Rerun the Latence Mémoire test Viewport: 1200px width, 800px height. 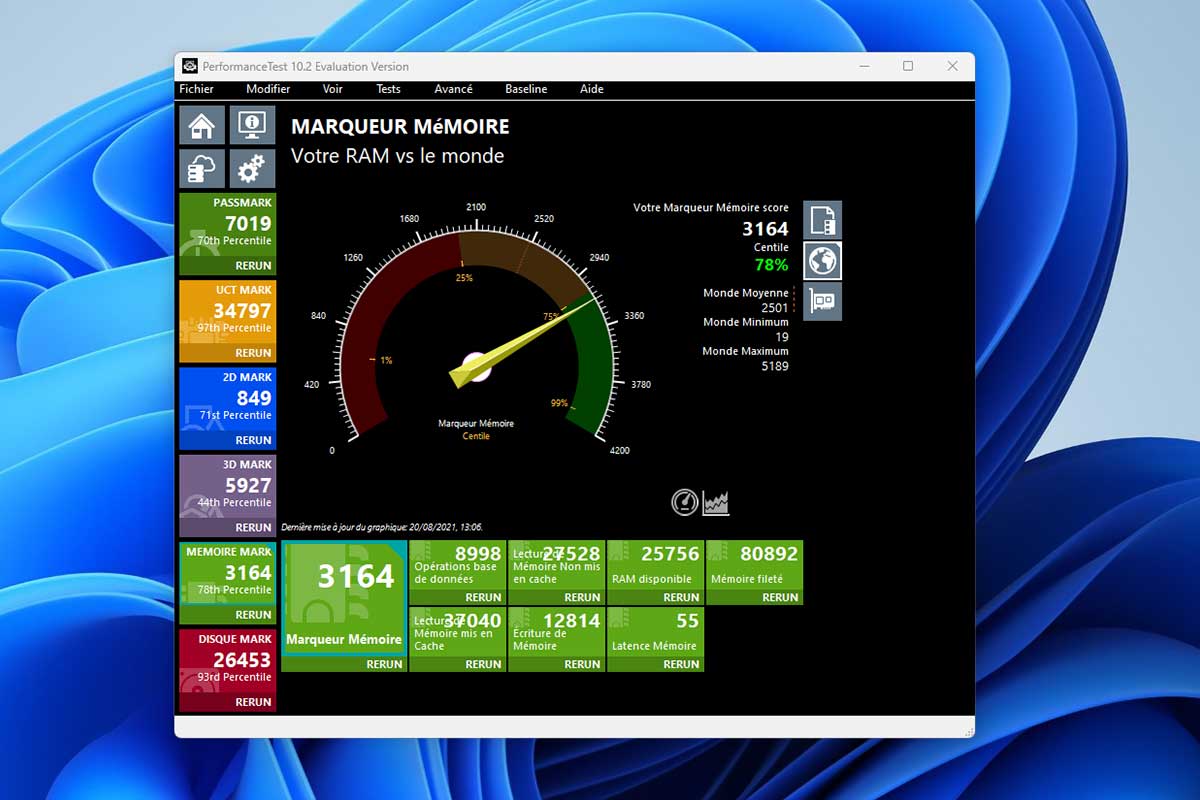[682, 664]
